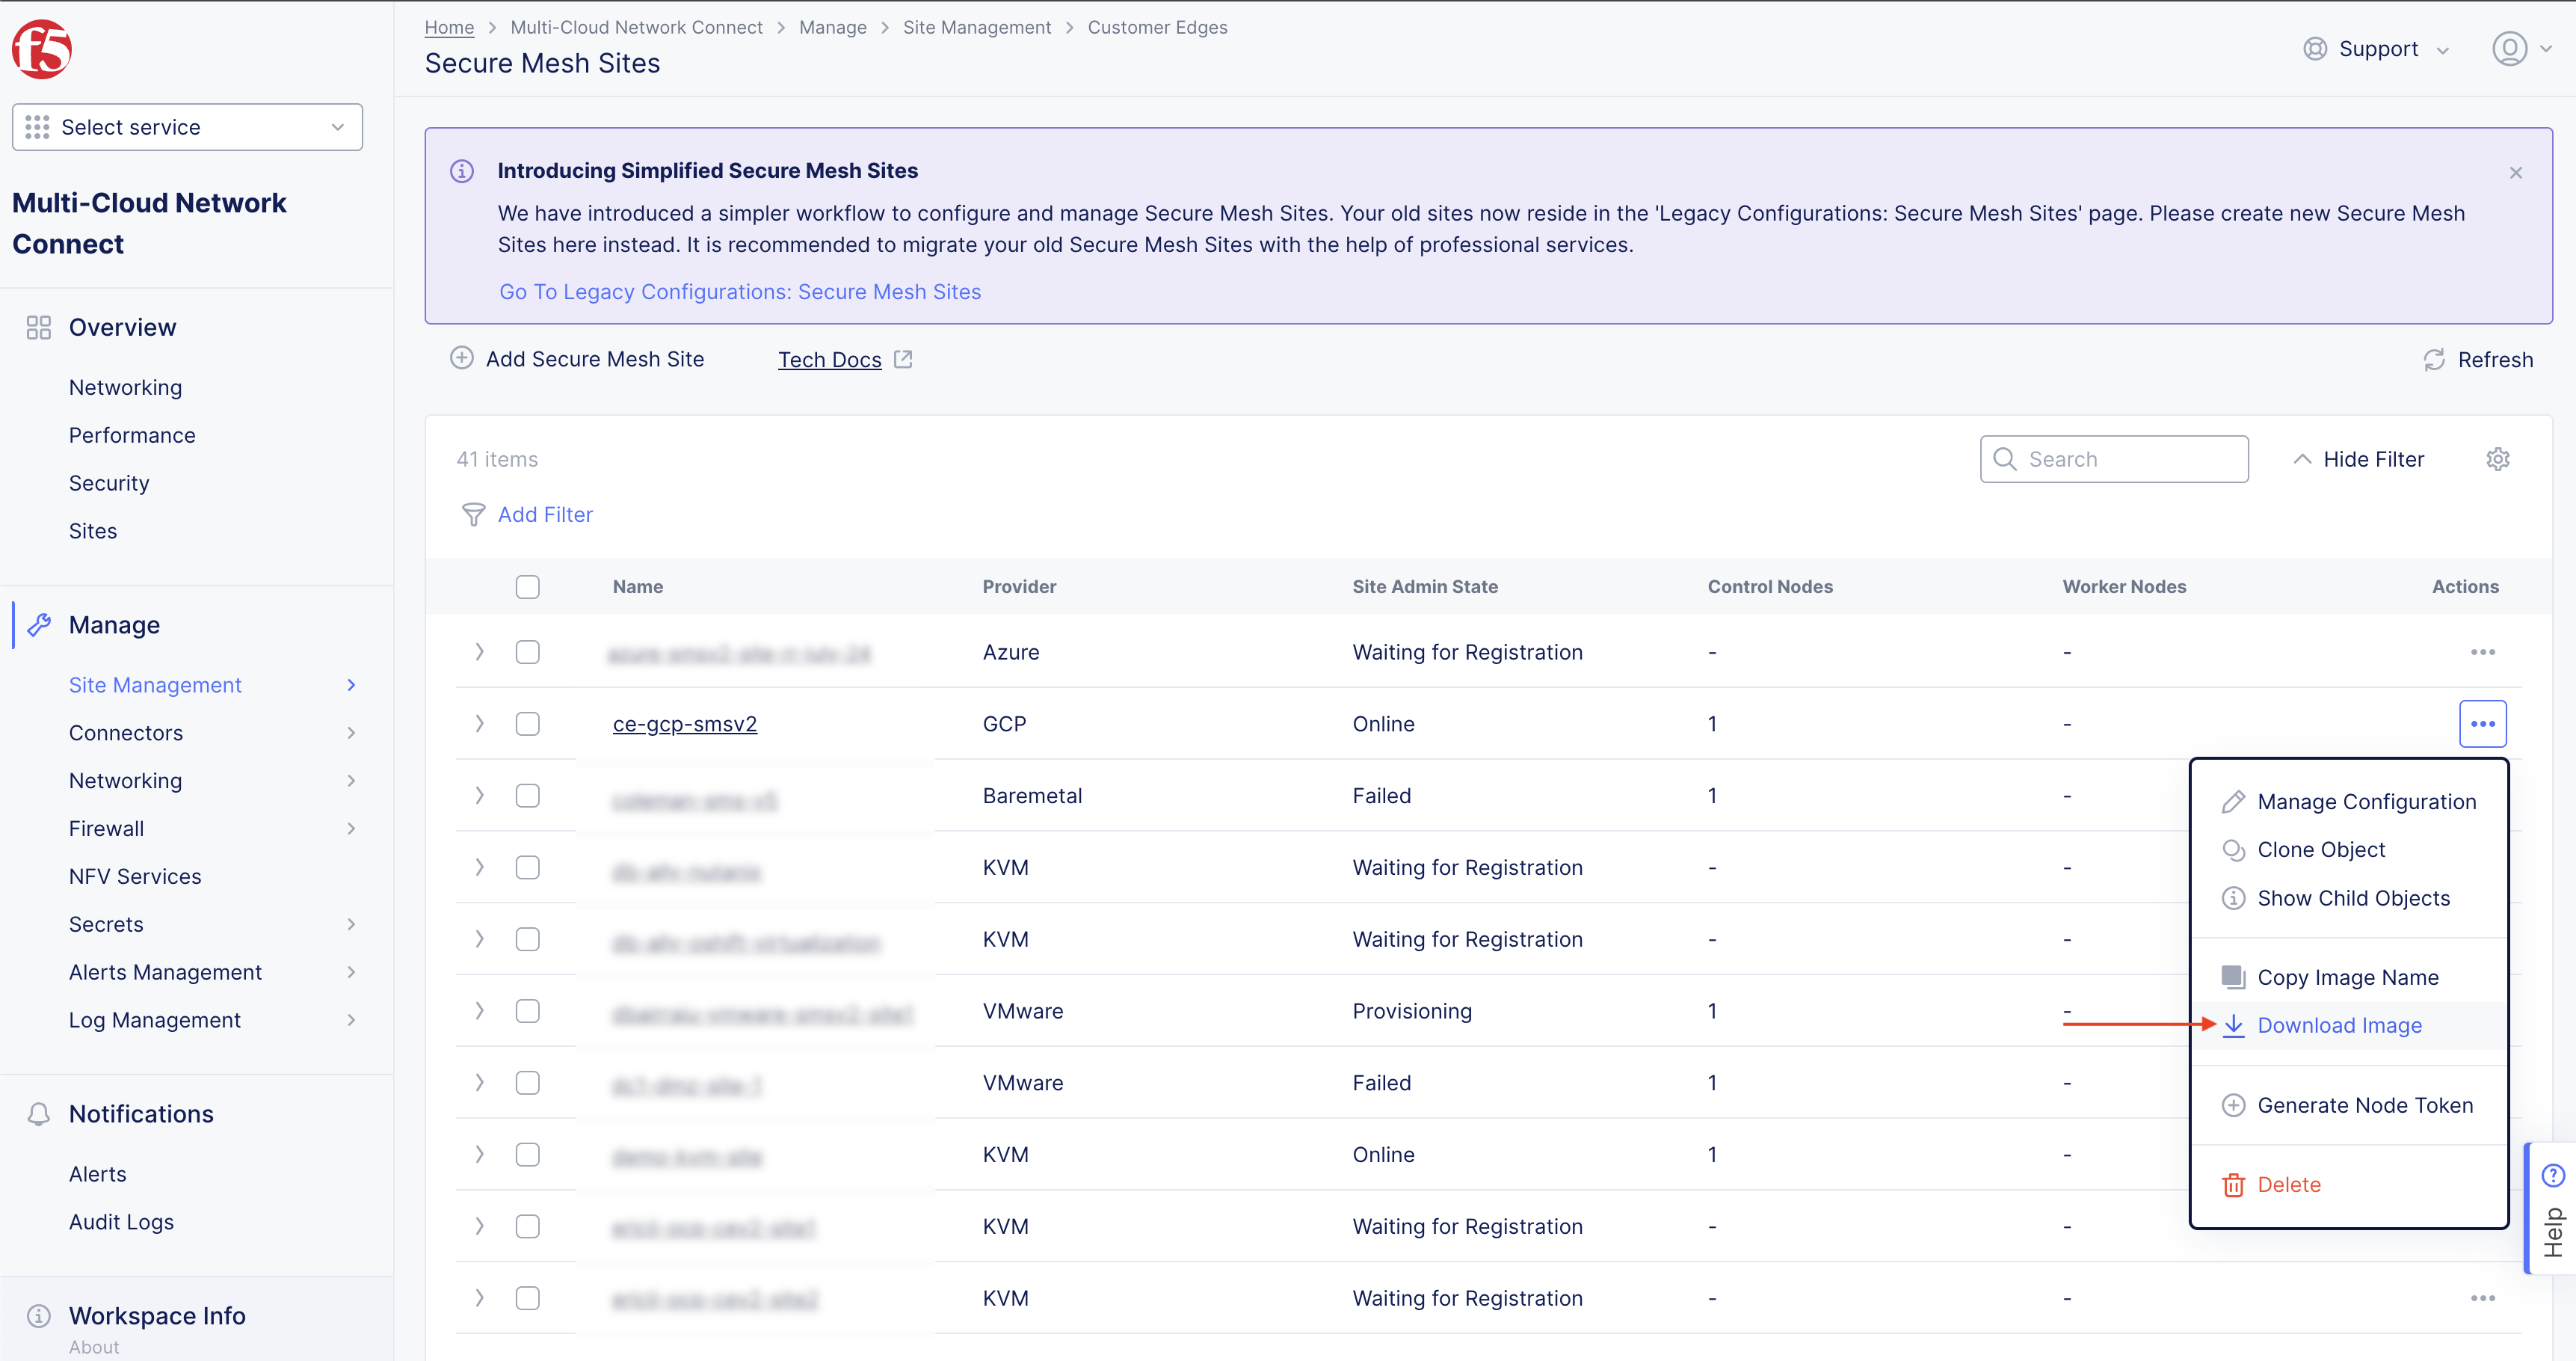Click the Tech Docs external link icon
The width and height of the screenshot is (2576, 1361).
click(x=903, y=359)
